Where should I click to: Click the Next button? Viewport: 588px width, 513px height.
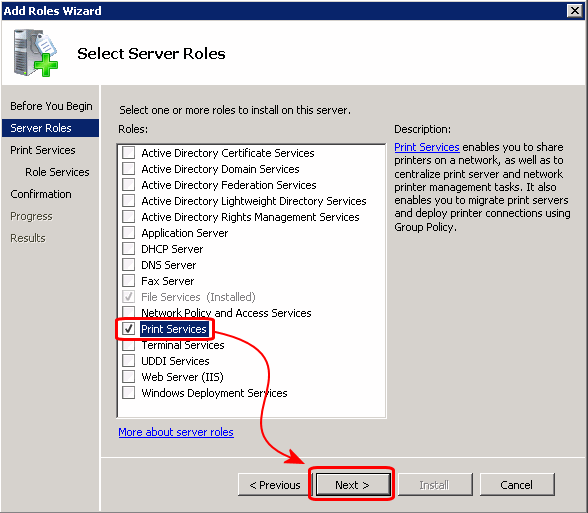(x=352, y=484)
